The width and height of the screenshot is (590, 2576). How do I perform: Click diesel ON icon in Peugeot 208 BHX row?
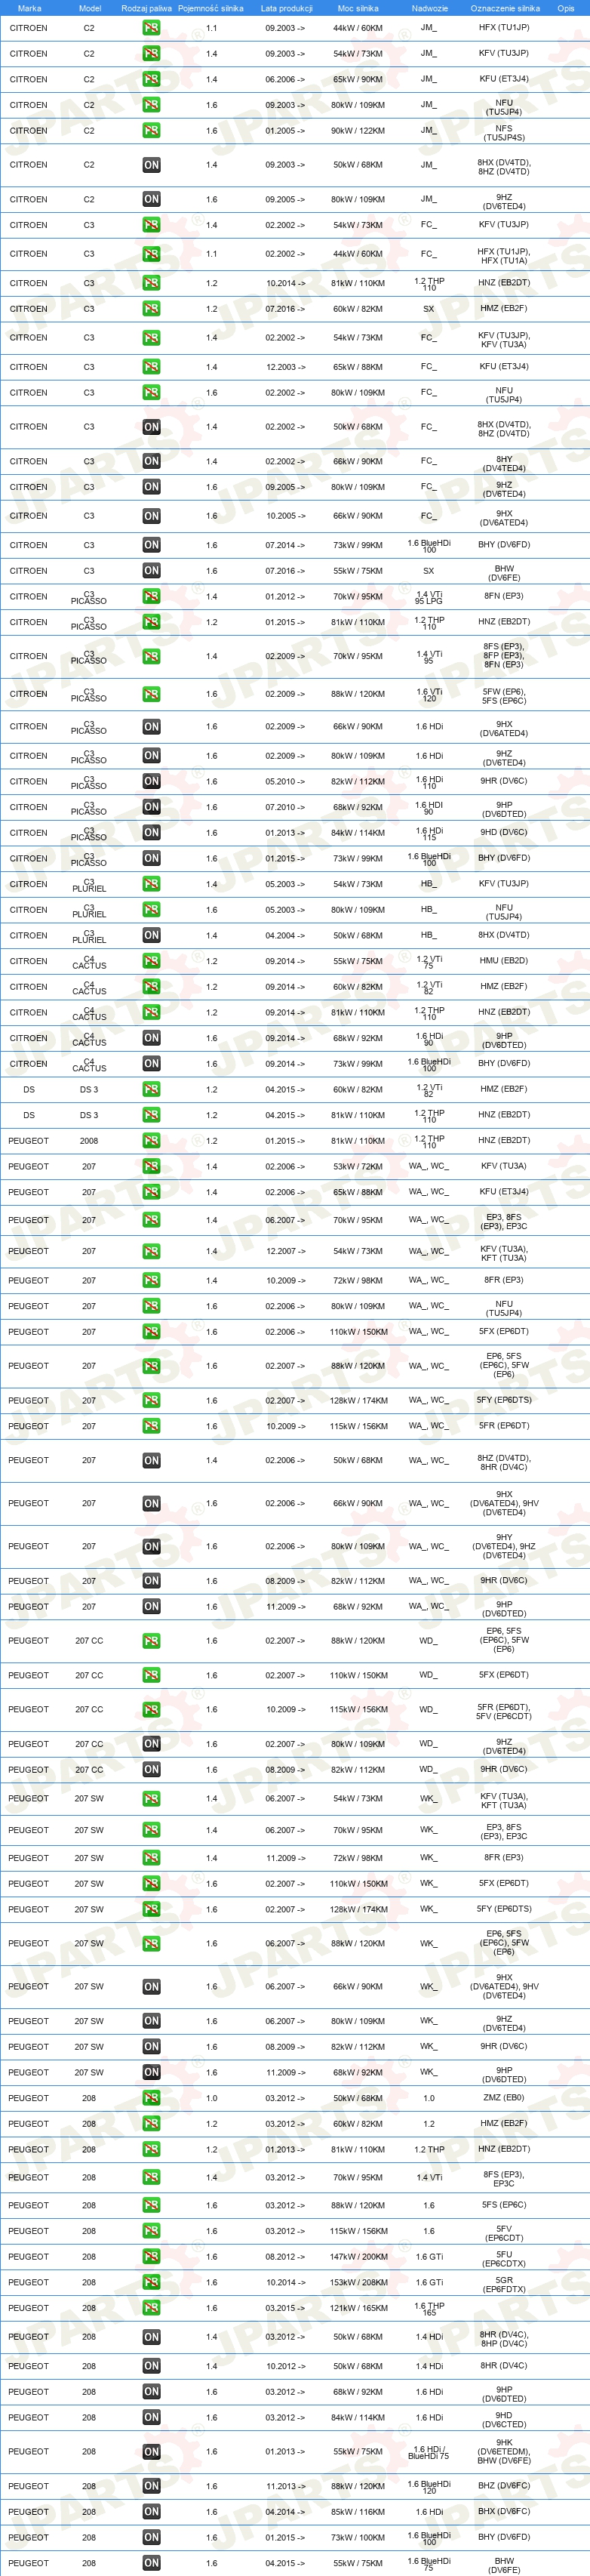pyautogui.click(x=151, y=2512)
